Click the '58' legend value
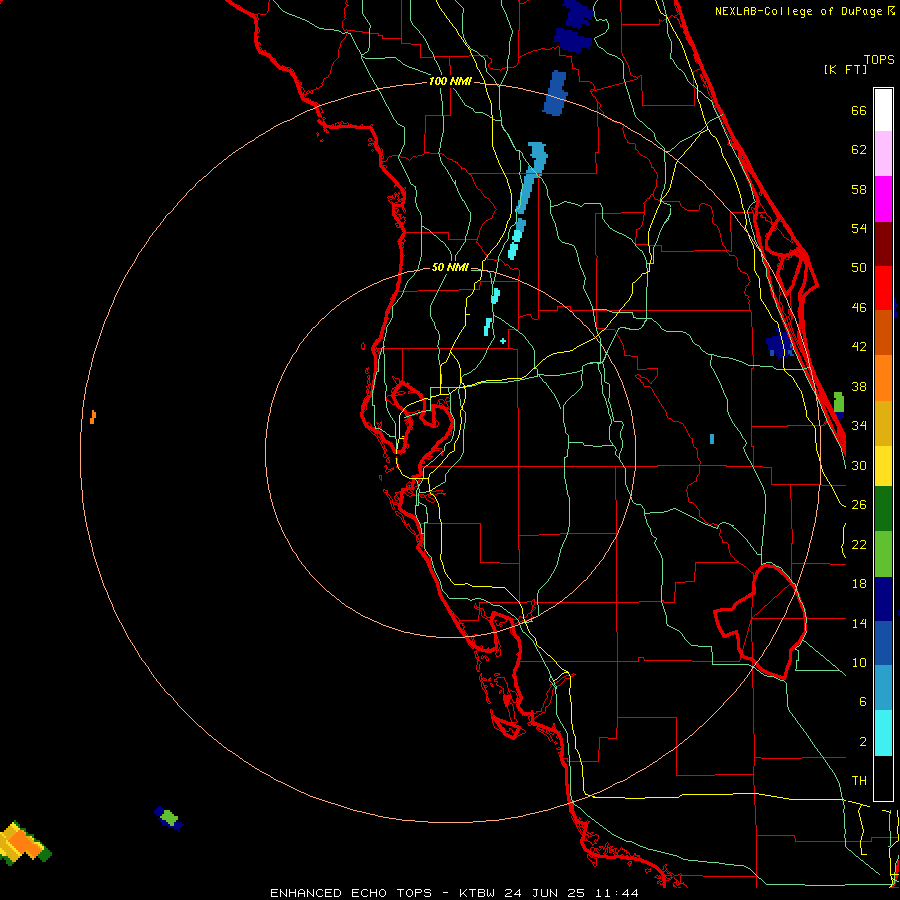Screen dimensions: 900x900 (x=859, y=189)
